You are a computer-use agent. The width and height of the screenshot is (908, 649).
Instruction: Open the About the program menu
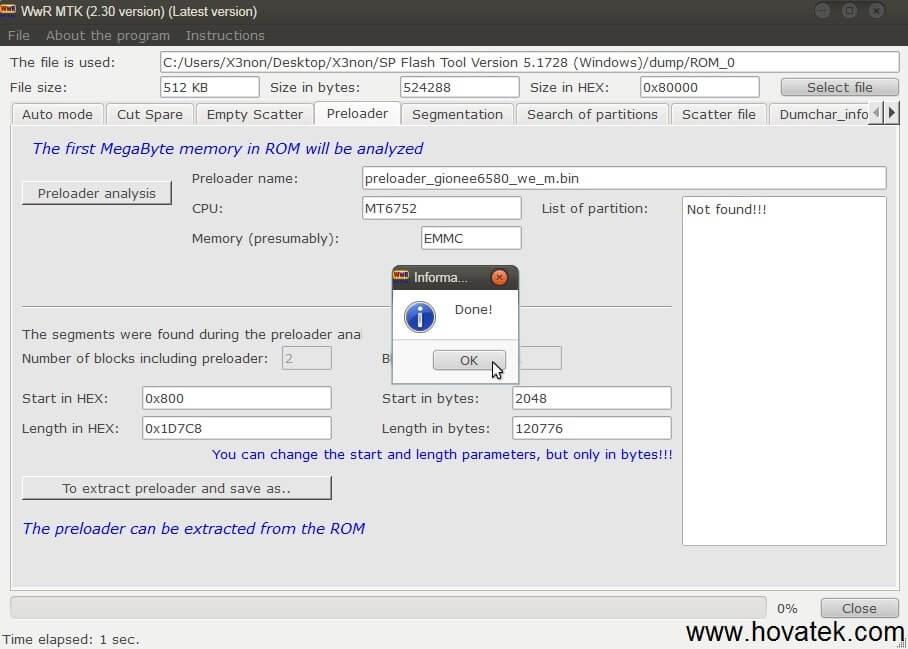tap(108, 35)
